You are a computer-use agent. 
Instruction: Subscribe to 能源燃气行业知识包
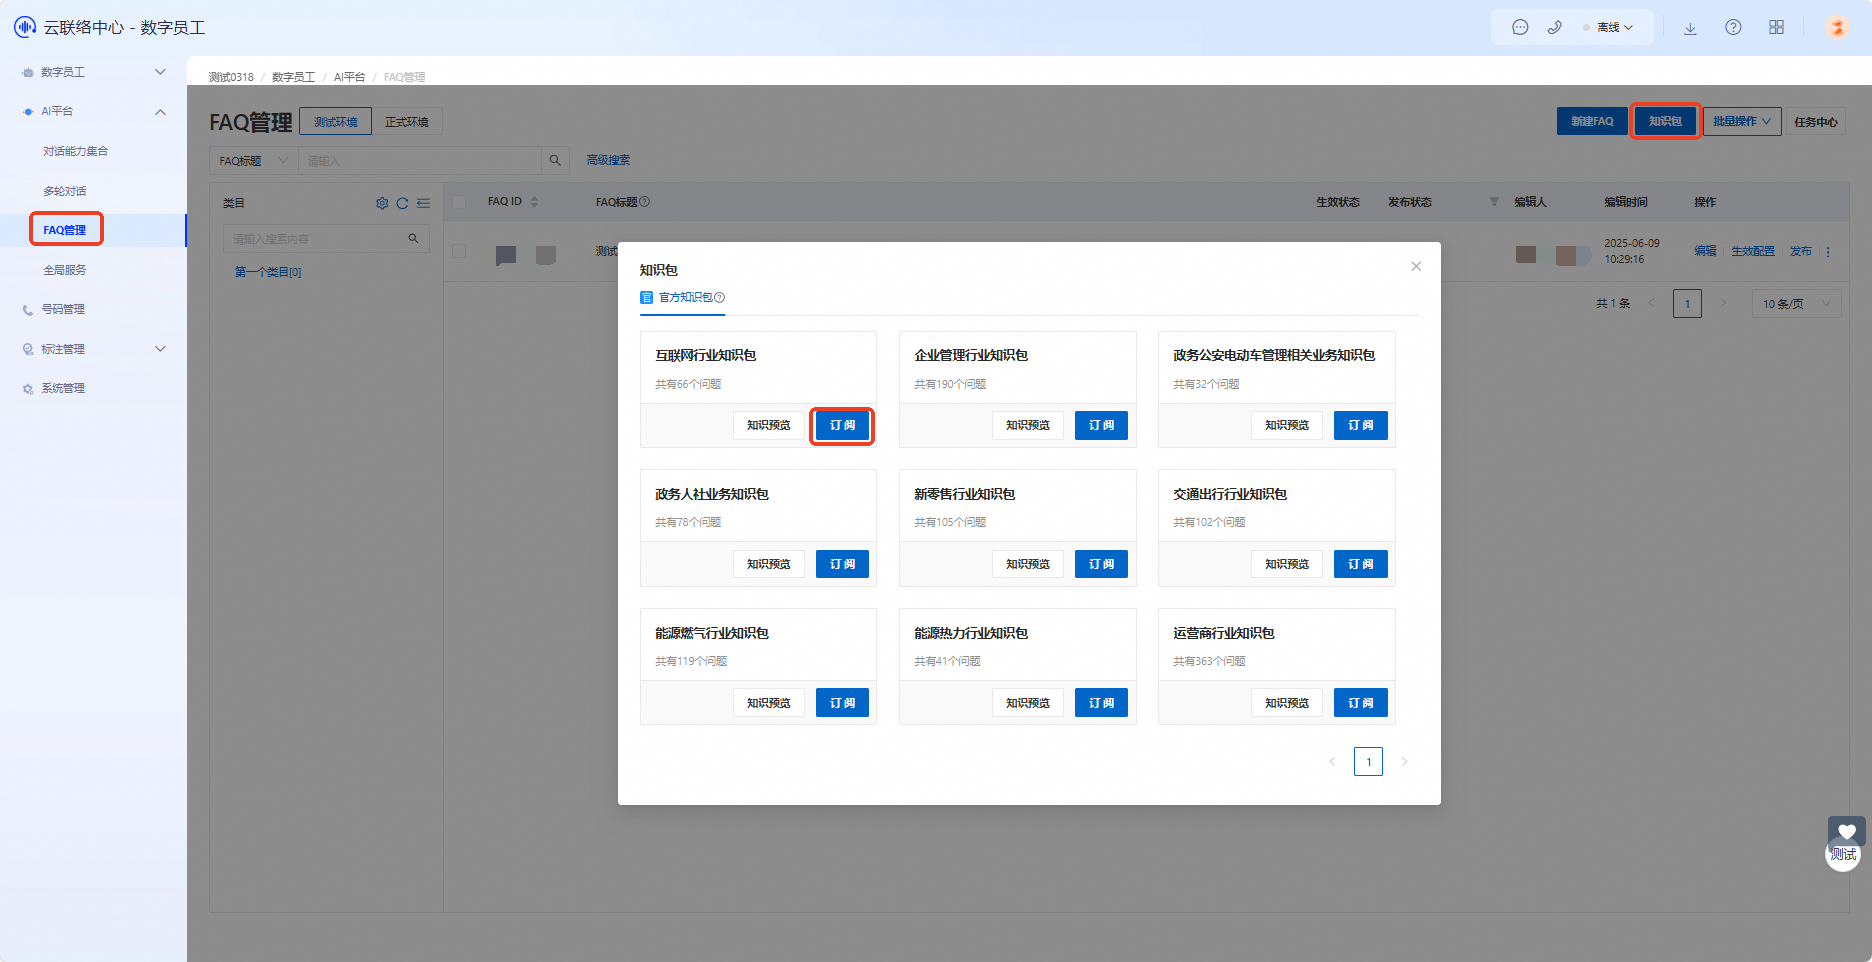click(842, 703)
